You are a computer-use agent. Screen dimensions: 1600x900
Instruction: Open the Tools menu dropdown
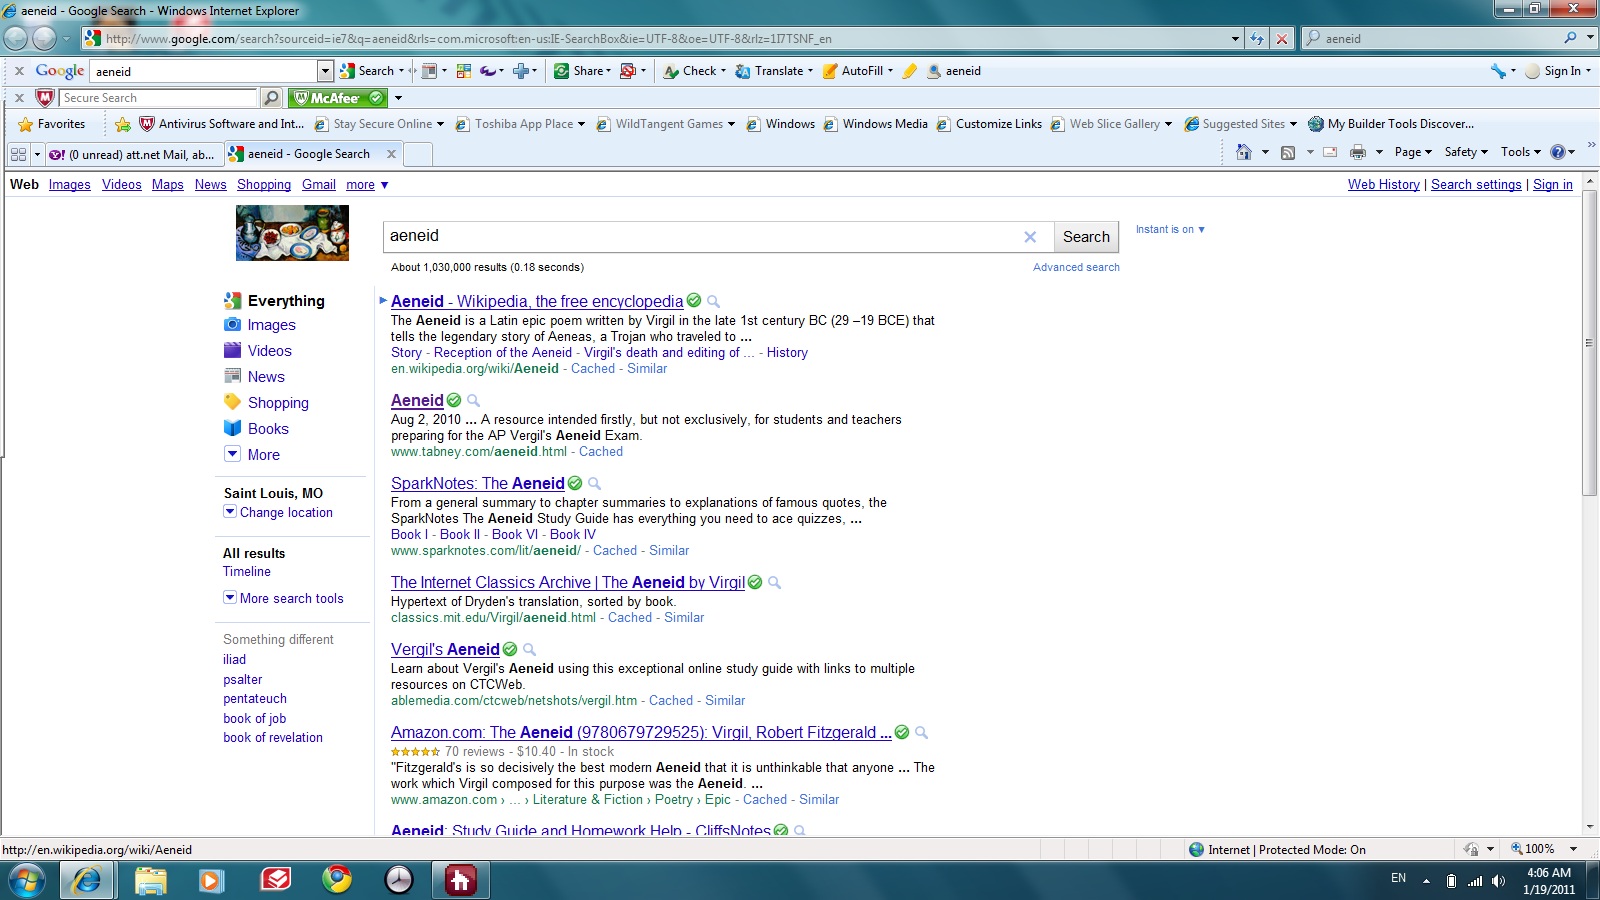pyautogui.click(x=1520, y=152)
